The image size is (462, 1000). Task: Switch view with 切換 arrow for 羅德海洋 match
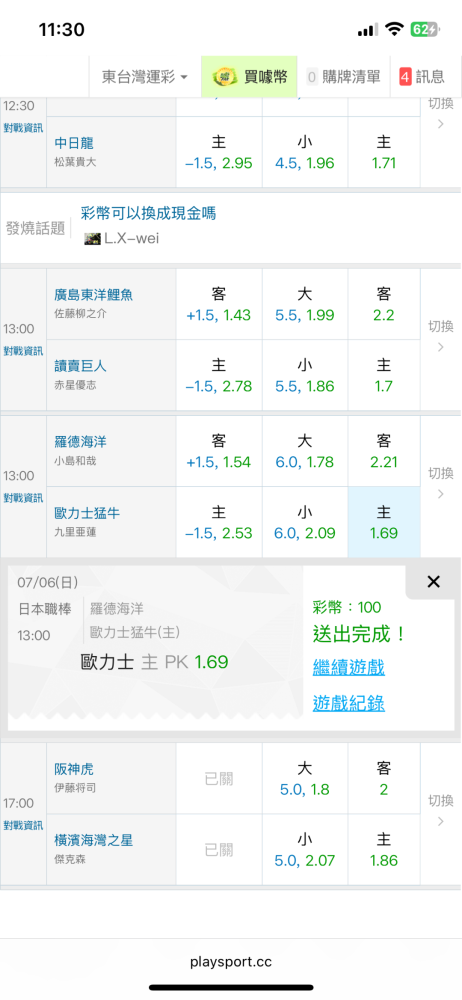(x=440, y=483)
